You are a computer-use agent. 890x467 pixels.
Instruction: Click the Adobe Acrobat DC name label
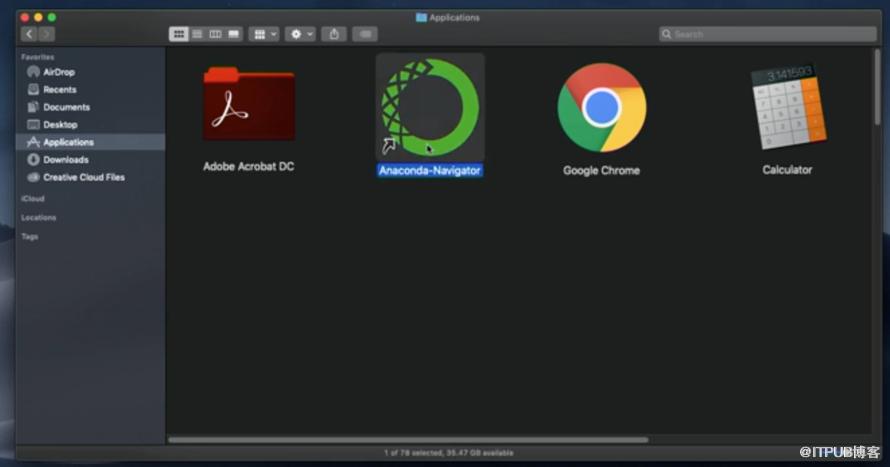tap(249, 166)
